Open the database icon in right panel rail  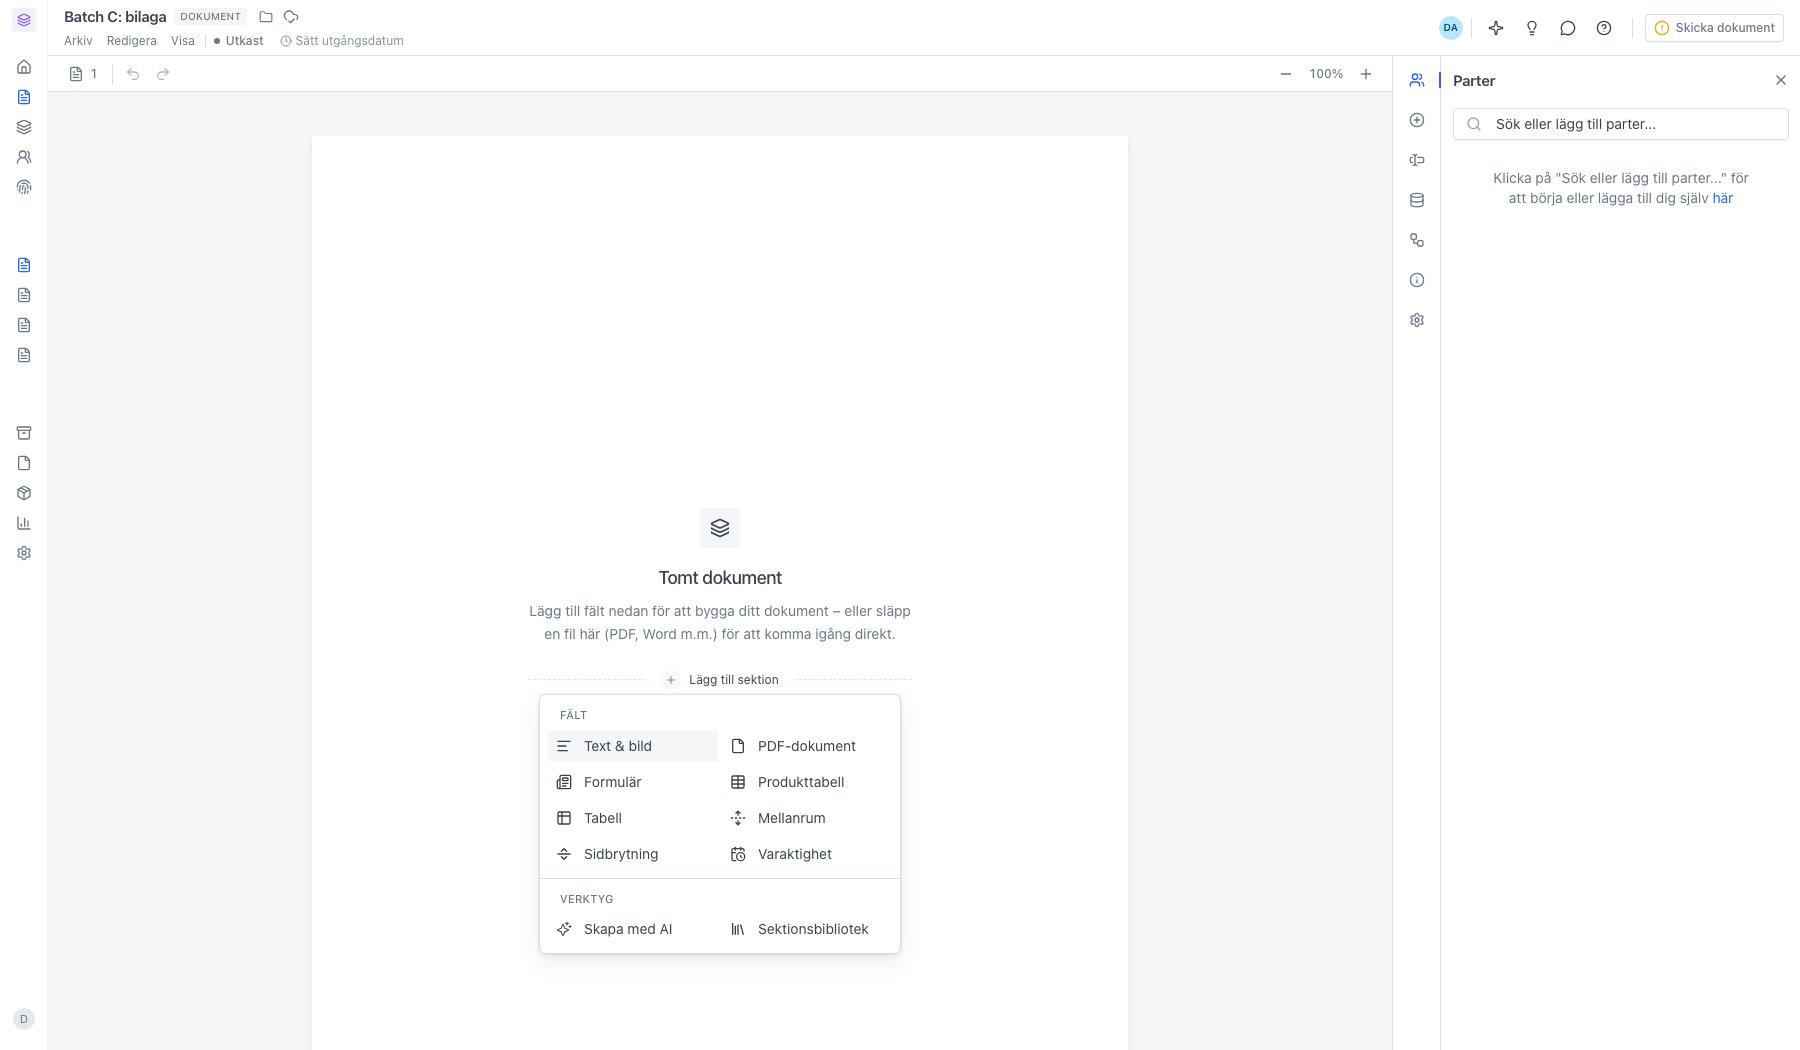coord(1417,200)
